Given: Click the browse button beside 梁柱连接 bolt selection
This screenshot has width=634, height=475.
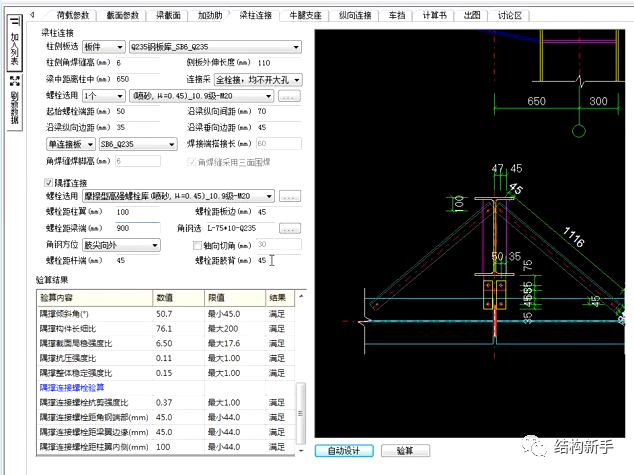Looking at the screenshot, I should (290, 96).
